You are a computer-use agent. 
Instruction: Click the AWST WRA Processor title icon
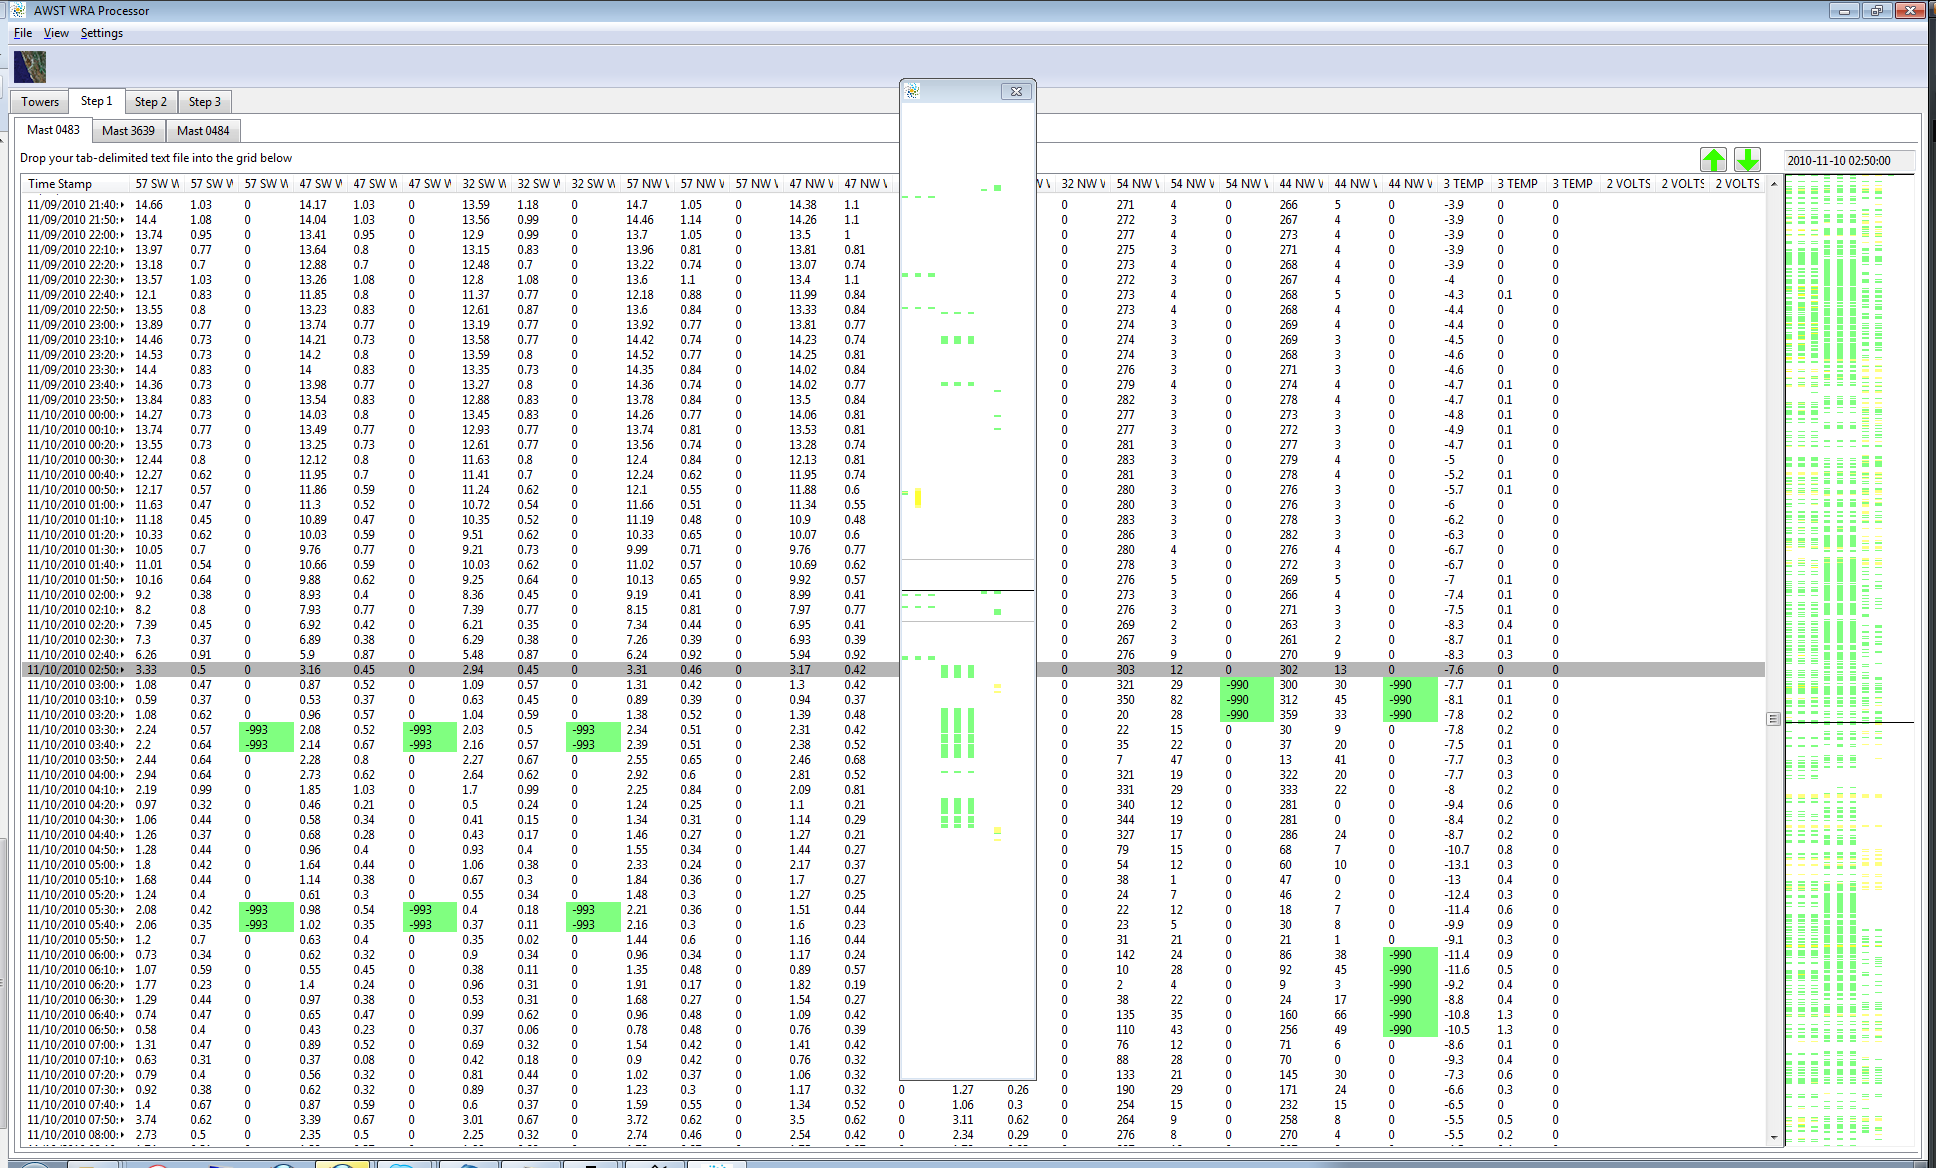[x=17, y=10]
